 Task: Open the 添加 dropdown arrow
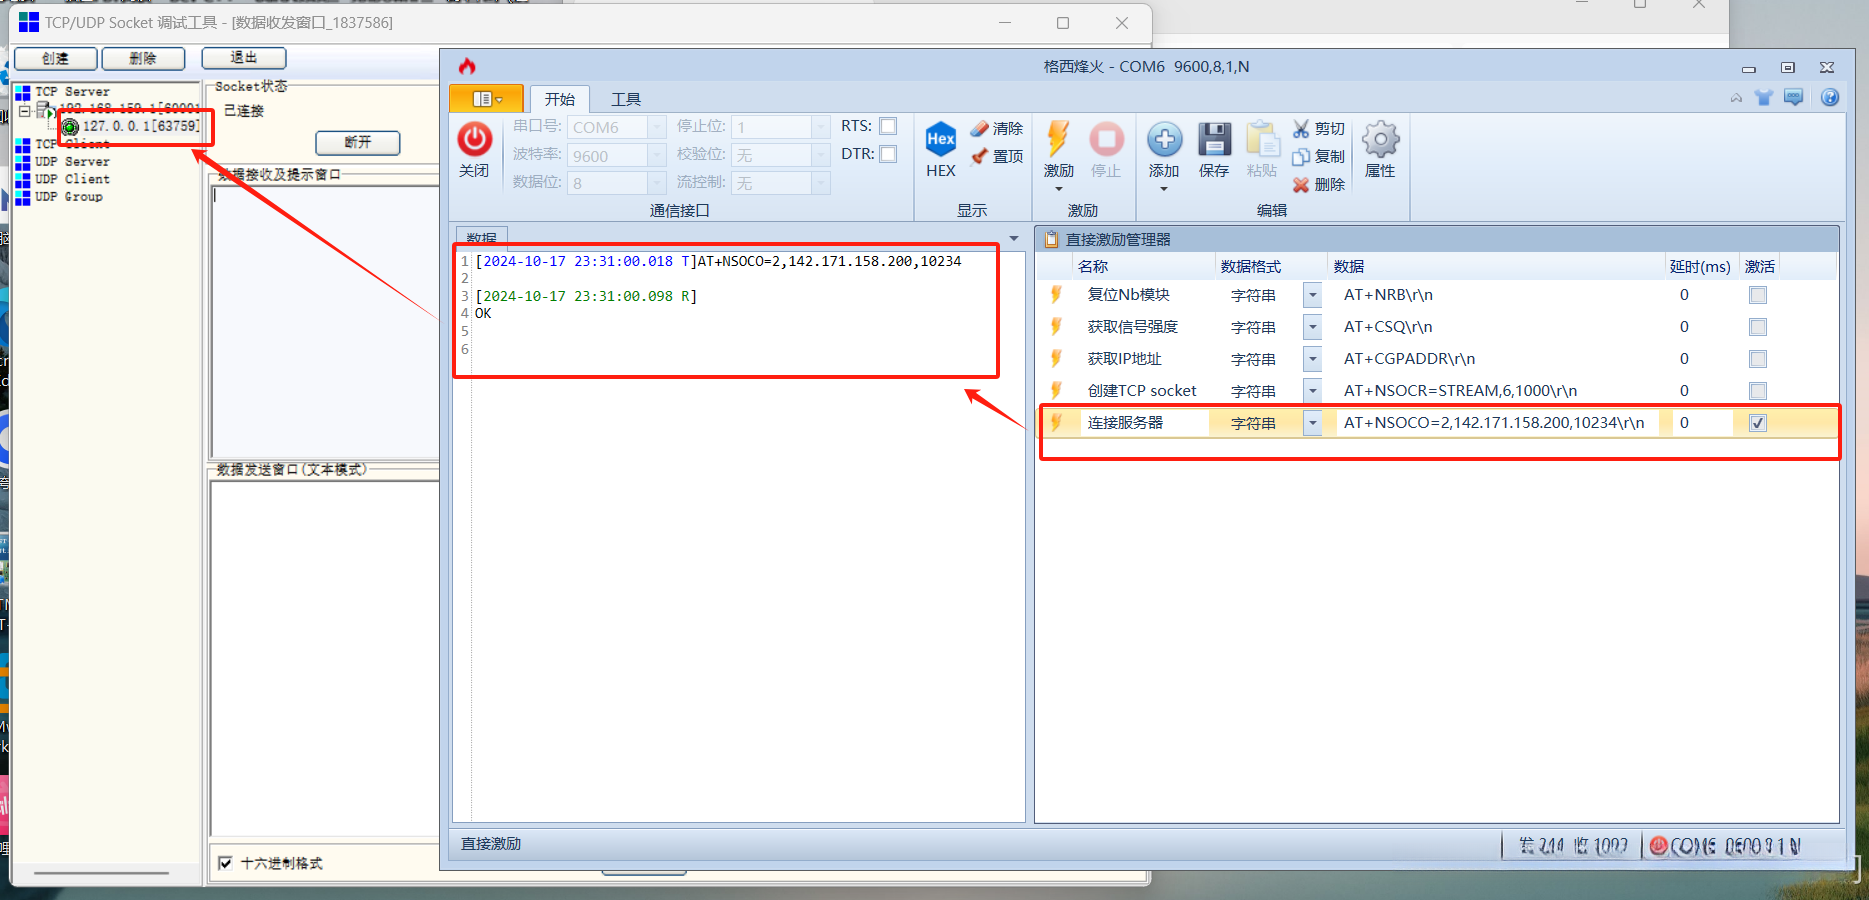pyautogui.click(x=1164, y=189)
